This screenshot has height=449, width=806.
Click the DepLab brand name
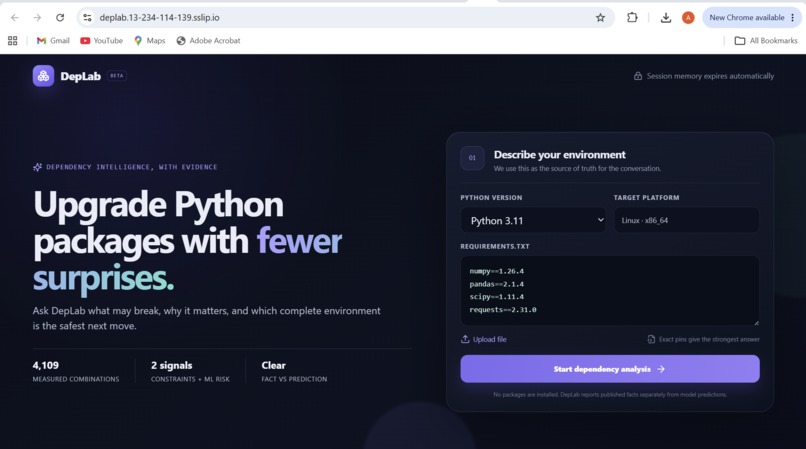tap(81, 76)
